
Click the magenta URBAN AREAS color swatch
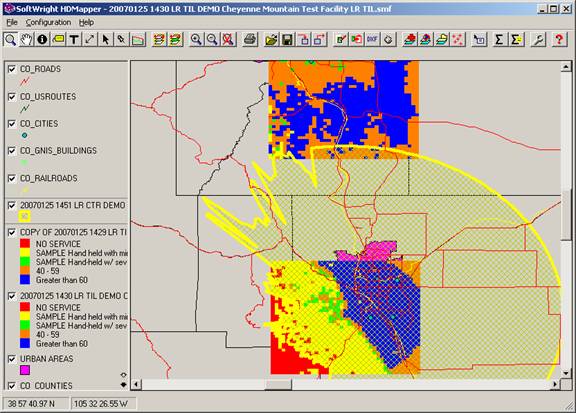coord(25,370)
